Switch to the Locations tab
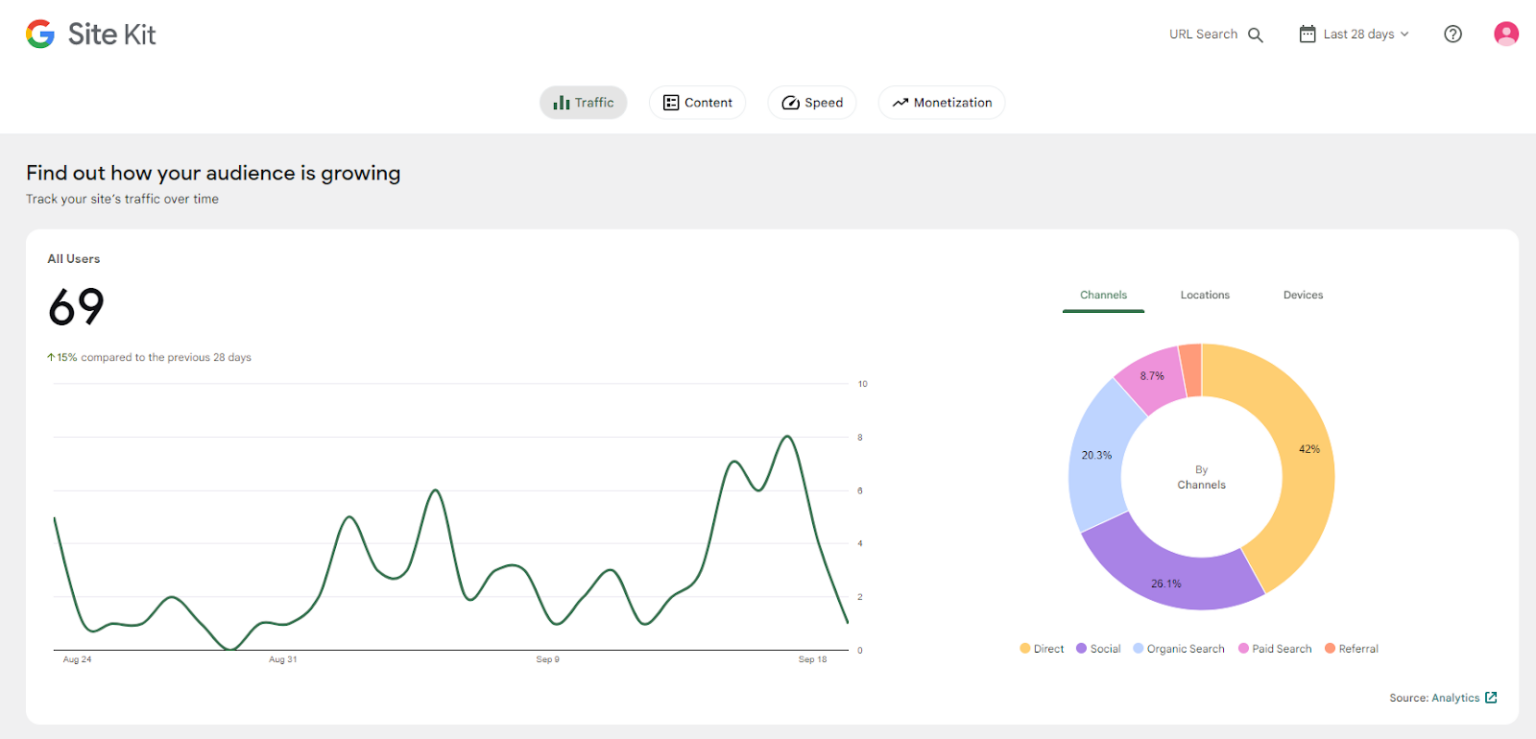 click(x=1204, y=295)
